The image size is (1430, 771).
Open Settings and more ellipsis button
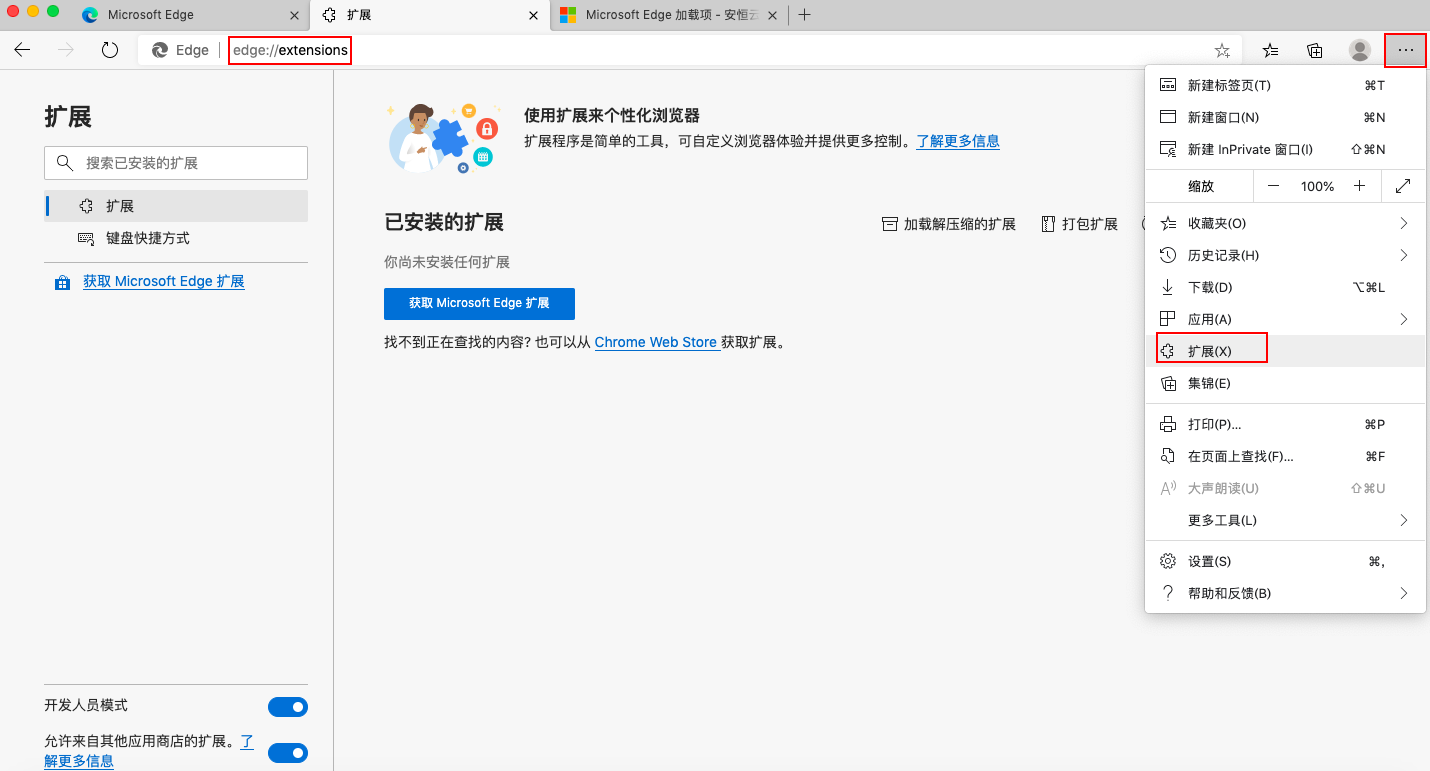1406,50
